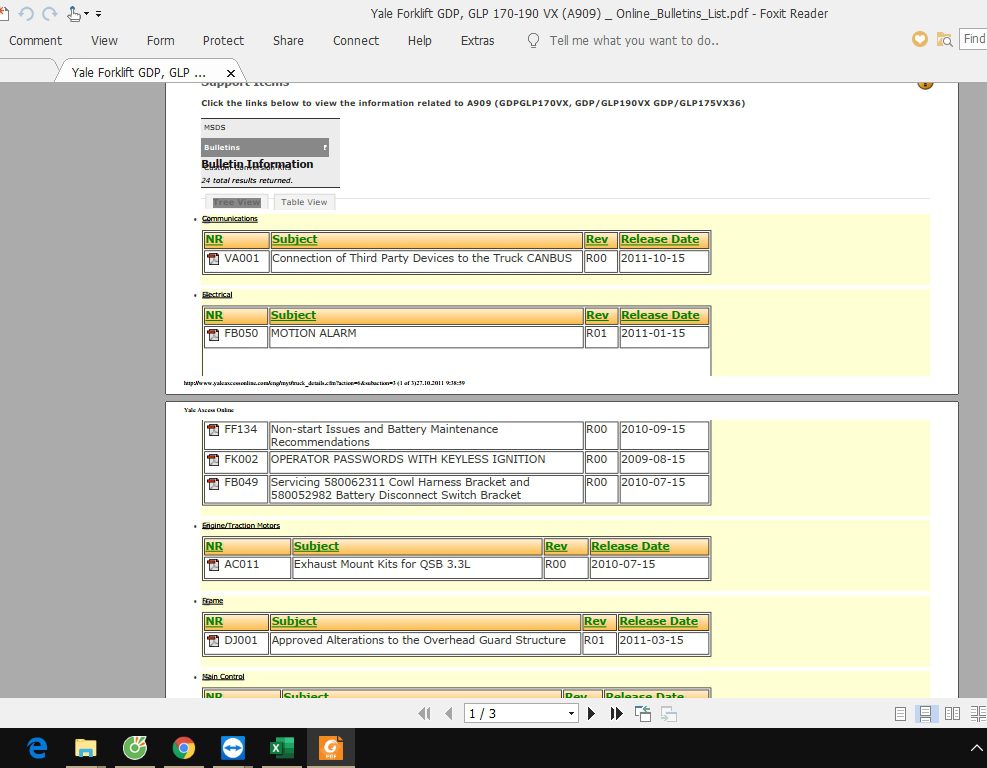Click the Main Control category link
987x768 pixels.
(223, 677)
